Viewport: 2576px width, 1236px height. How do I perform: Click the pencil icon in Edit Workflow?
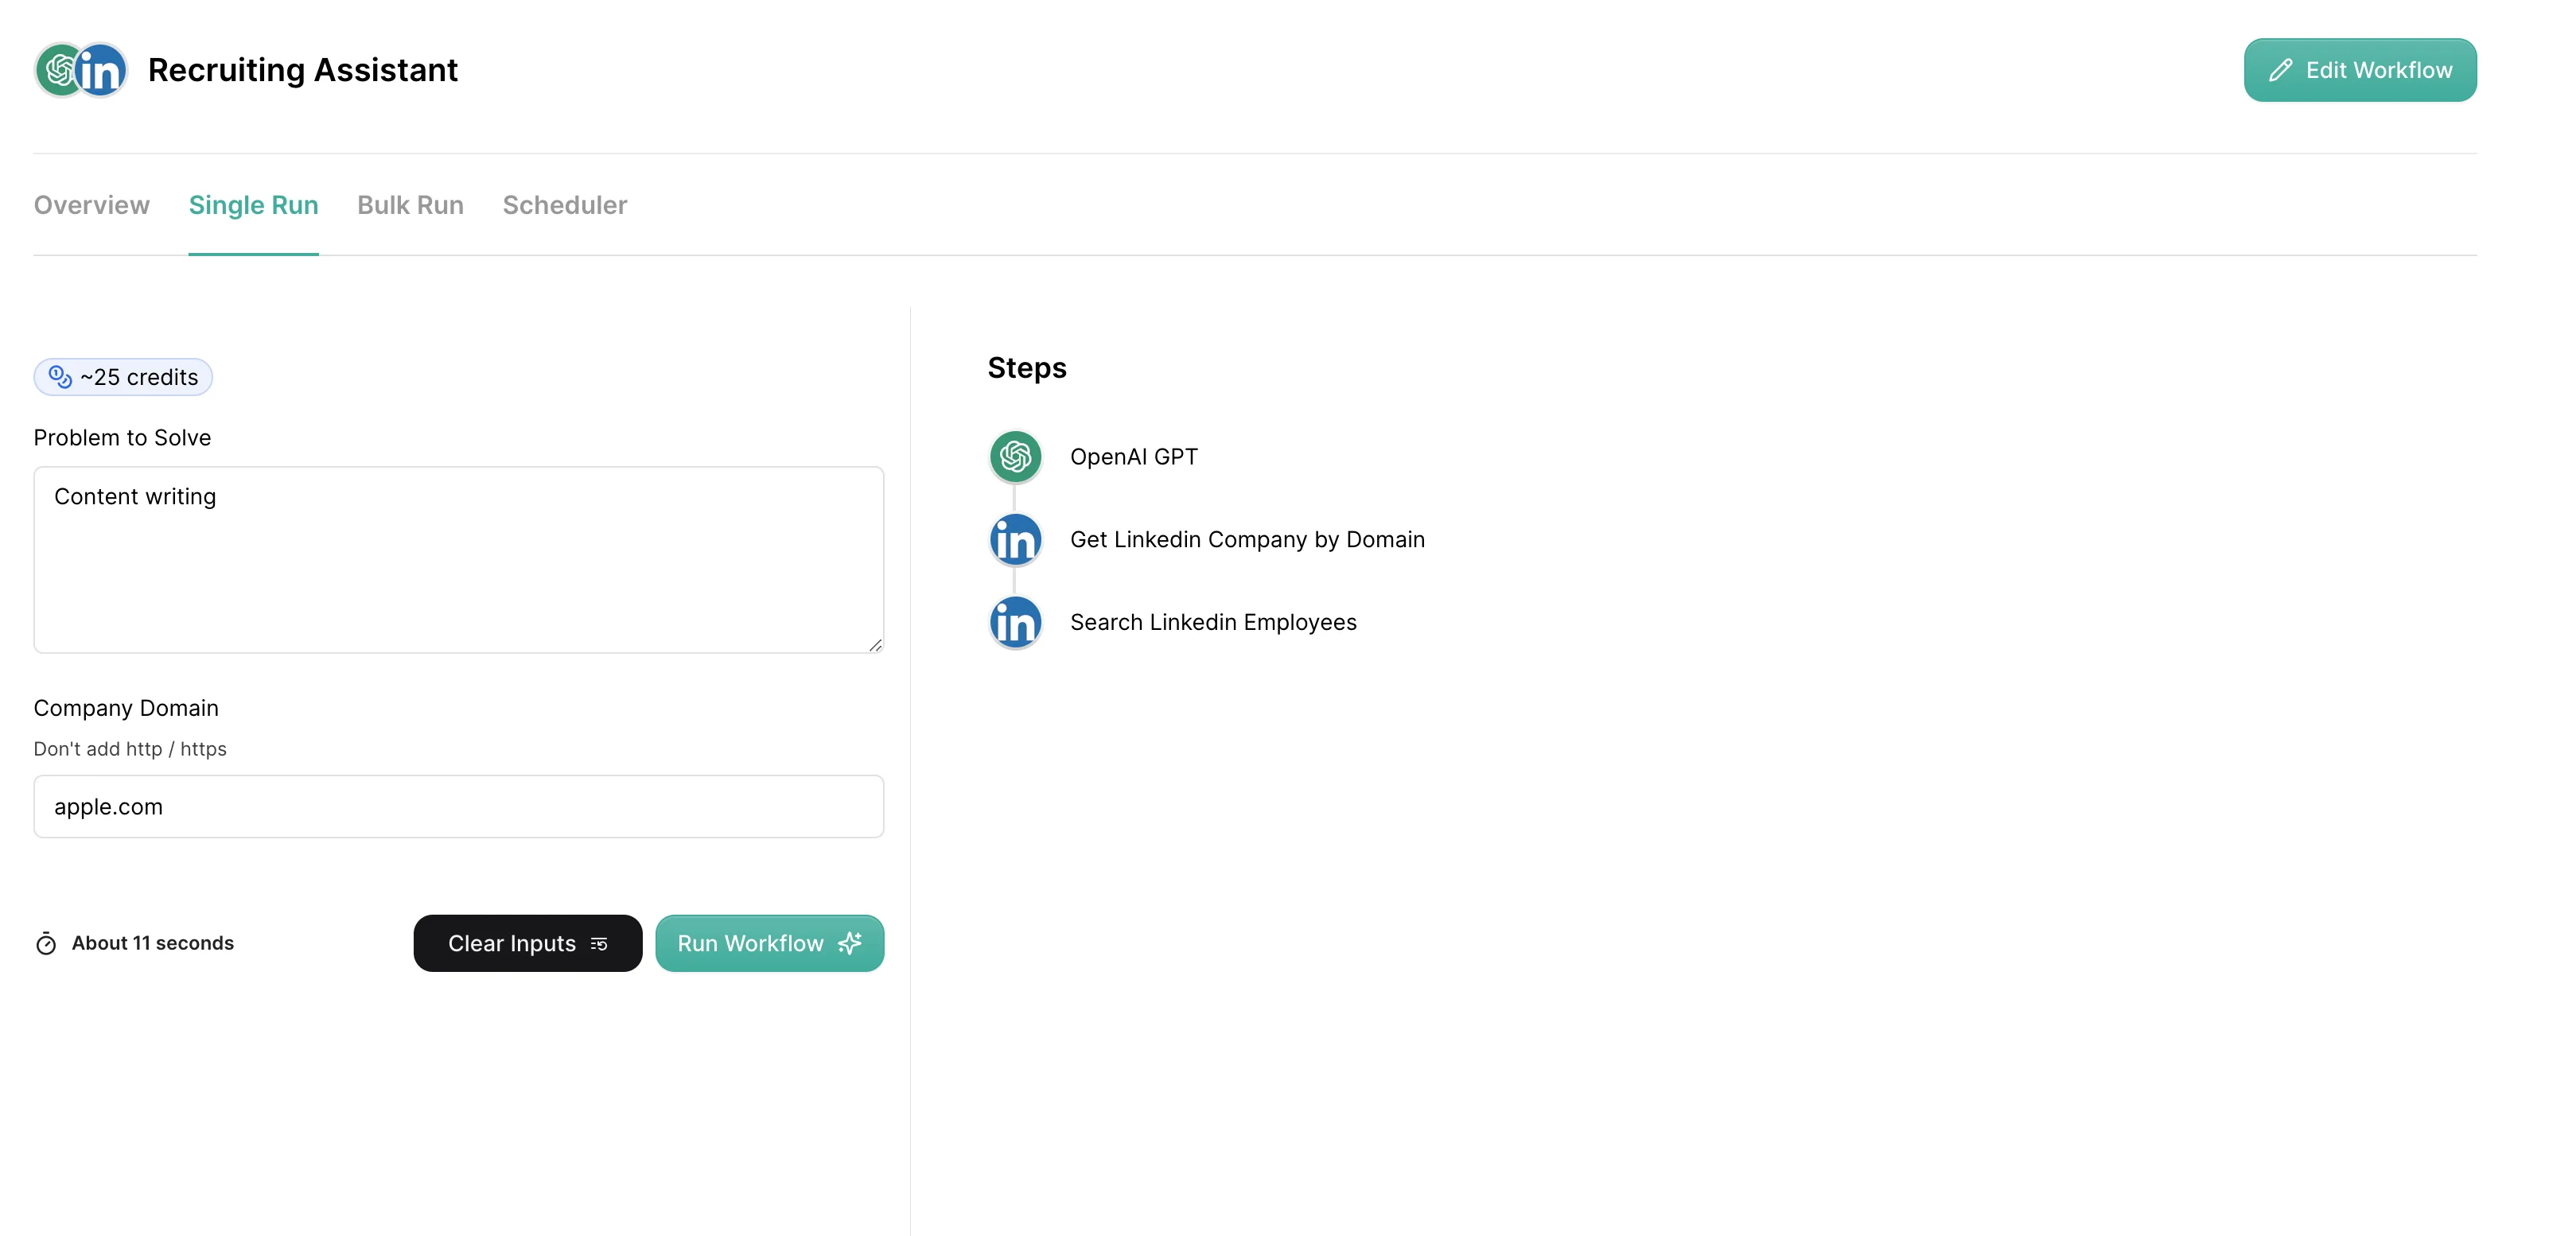click(2280, 70)
